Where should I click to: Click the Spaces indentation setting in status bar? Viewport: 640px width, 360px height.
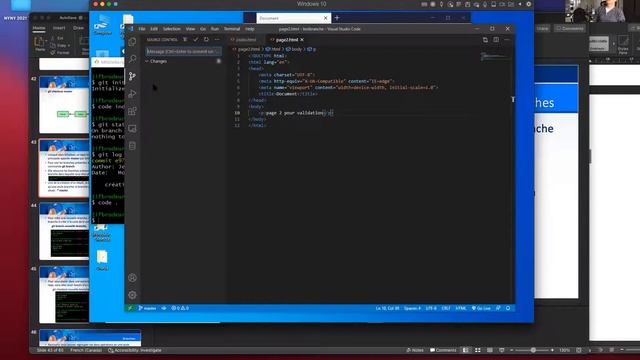[x=412, y=308]
